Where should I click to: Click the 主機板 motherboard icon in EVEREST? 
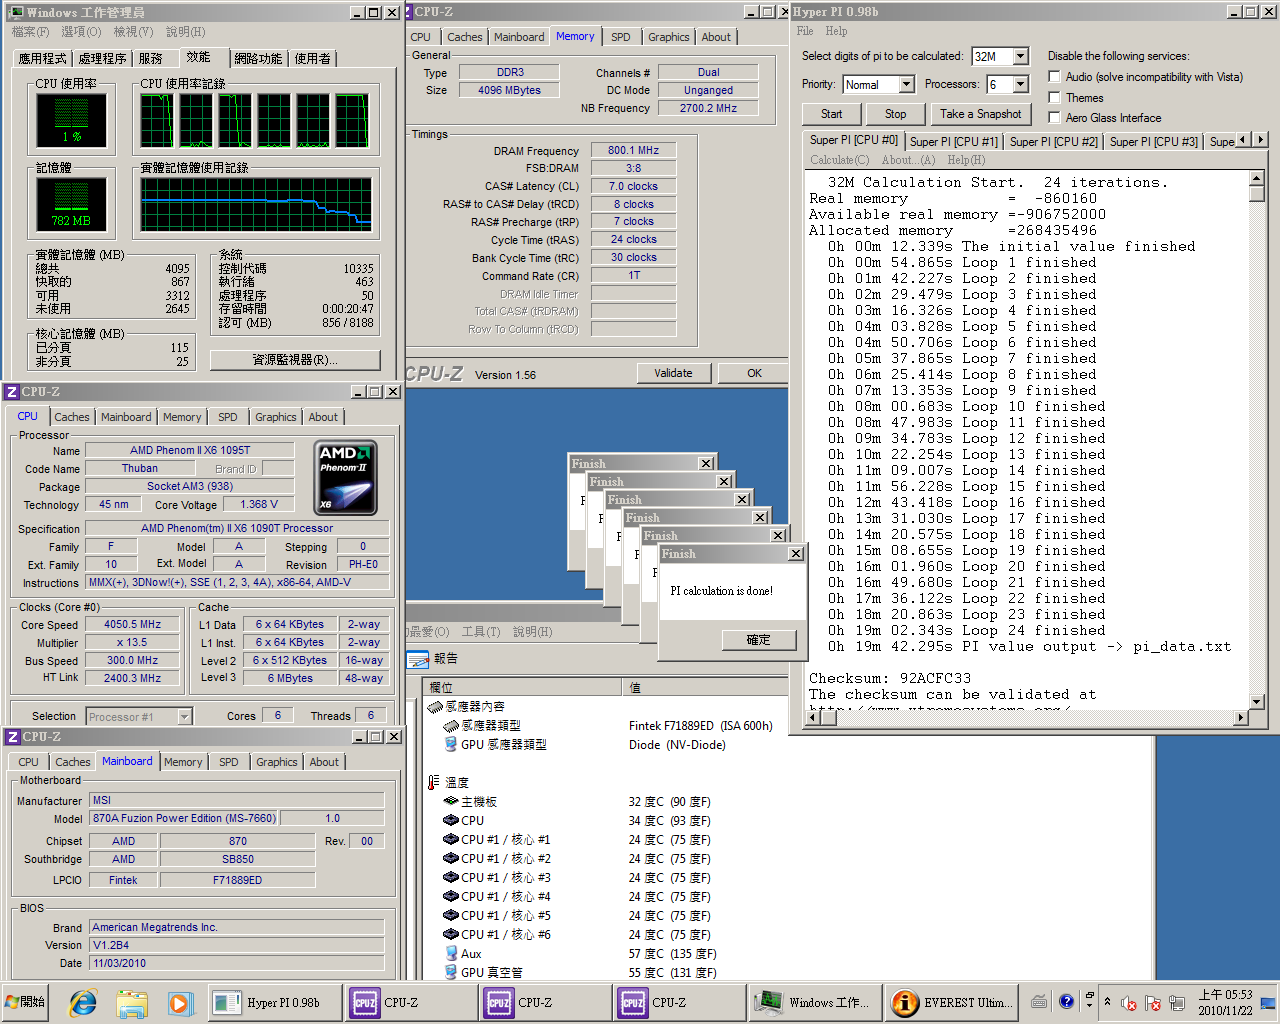point(451,802)
